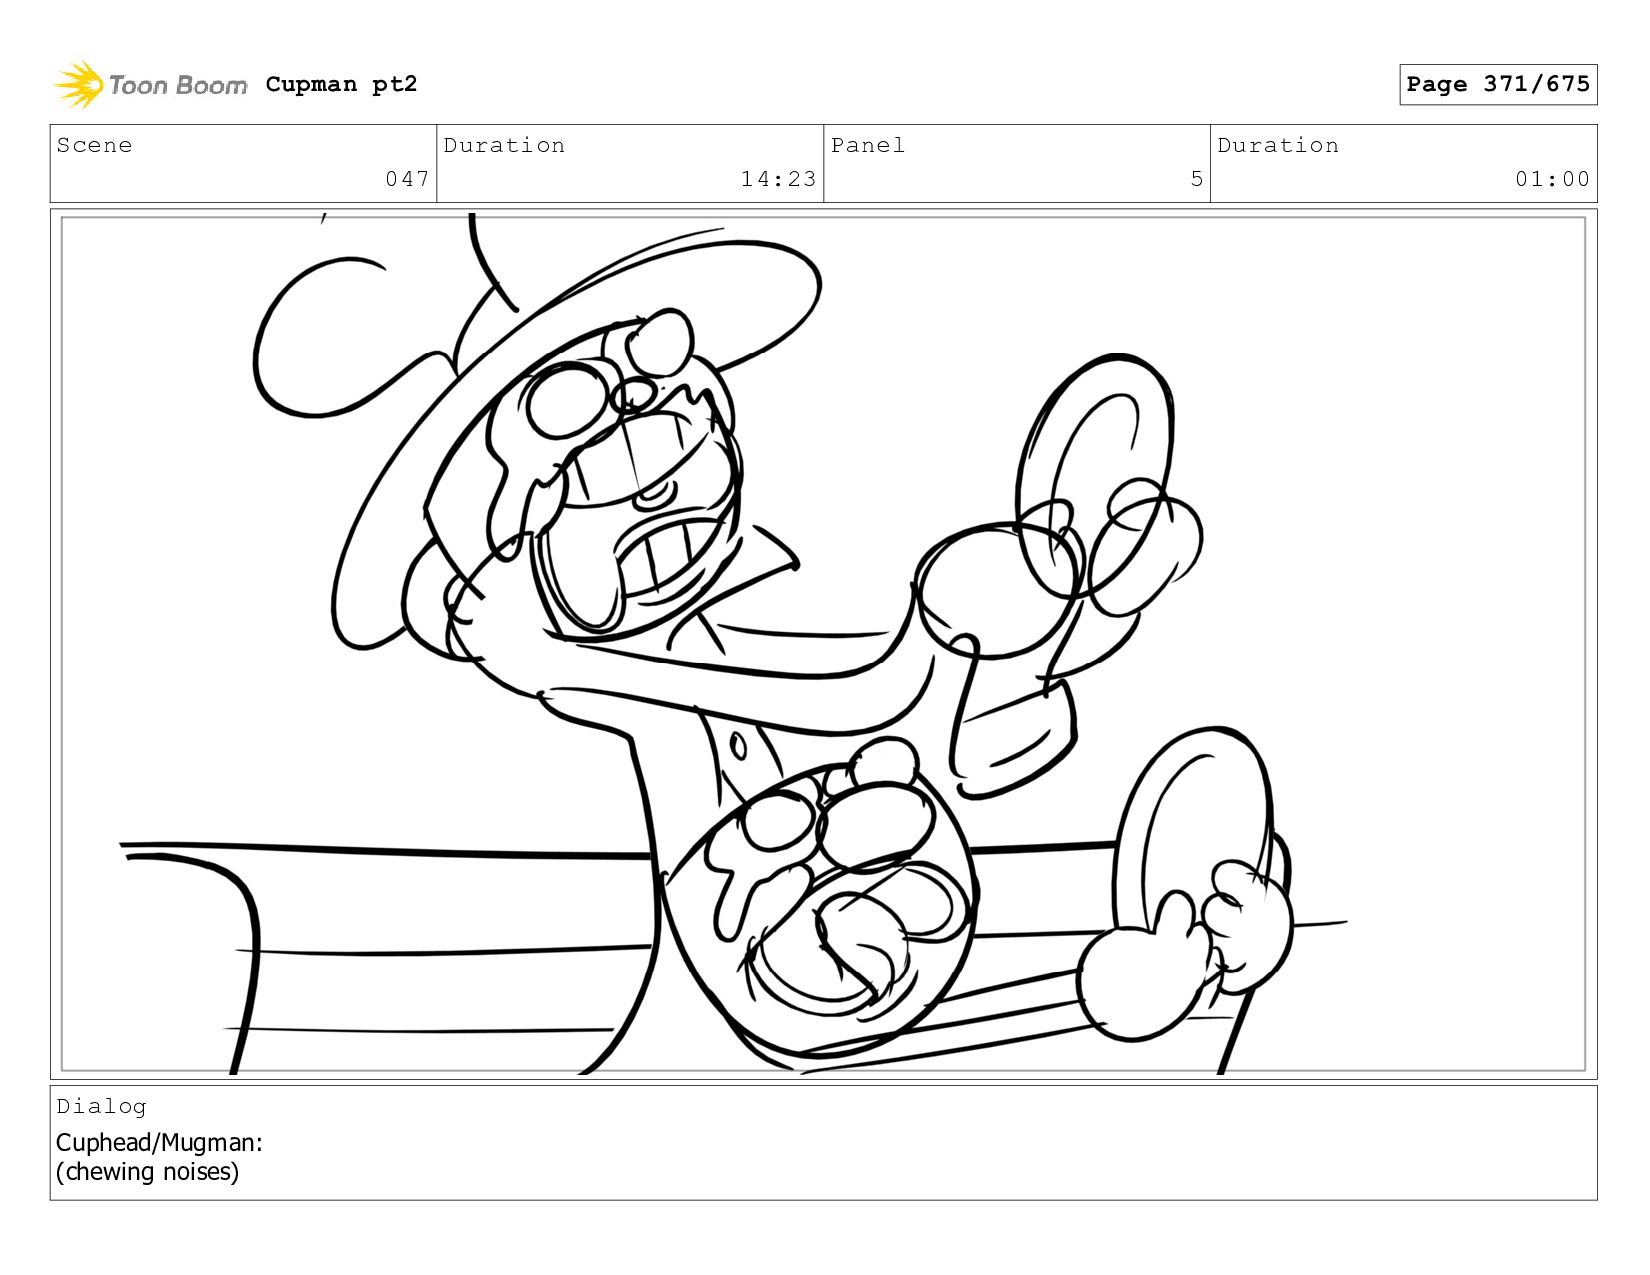Click the panel number '5'
Screen dimensions: 1650x1275
click(1196, 179)
